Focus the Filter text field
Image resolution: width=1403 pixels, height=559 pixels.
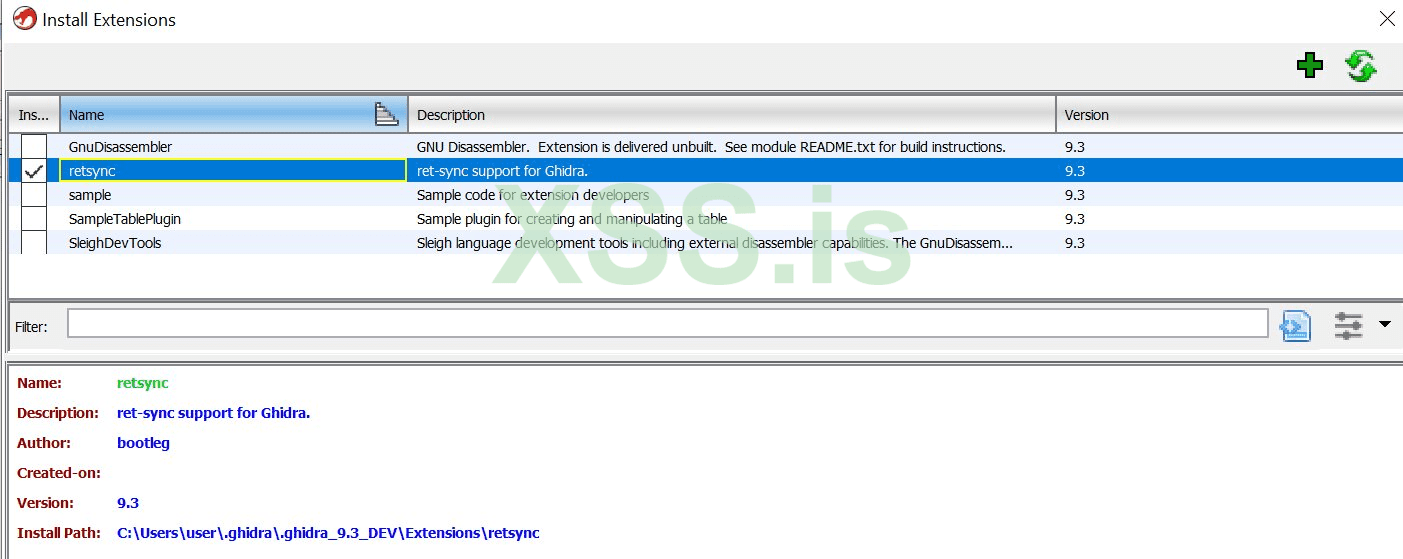click(667, 324)
